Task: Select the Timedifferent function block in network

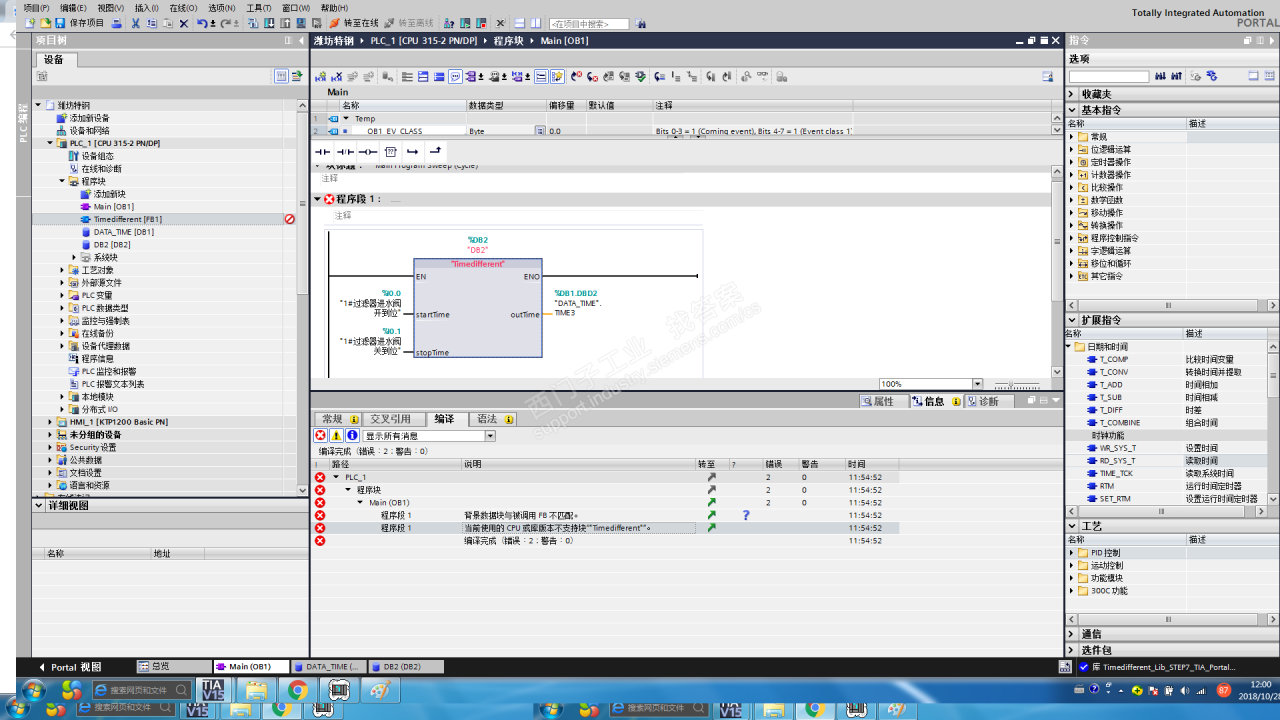Action: (478, 308)
